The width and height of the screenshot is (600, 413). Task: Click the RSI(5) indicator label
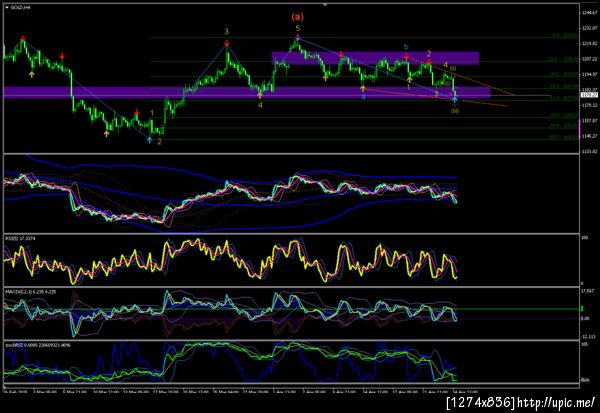coord(20,238)
